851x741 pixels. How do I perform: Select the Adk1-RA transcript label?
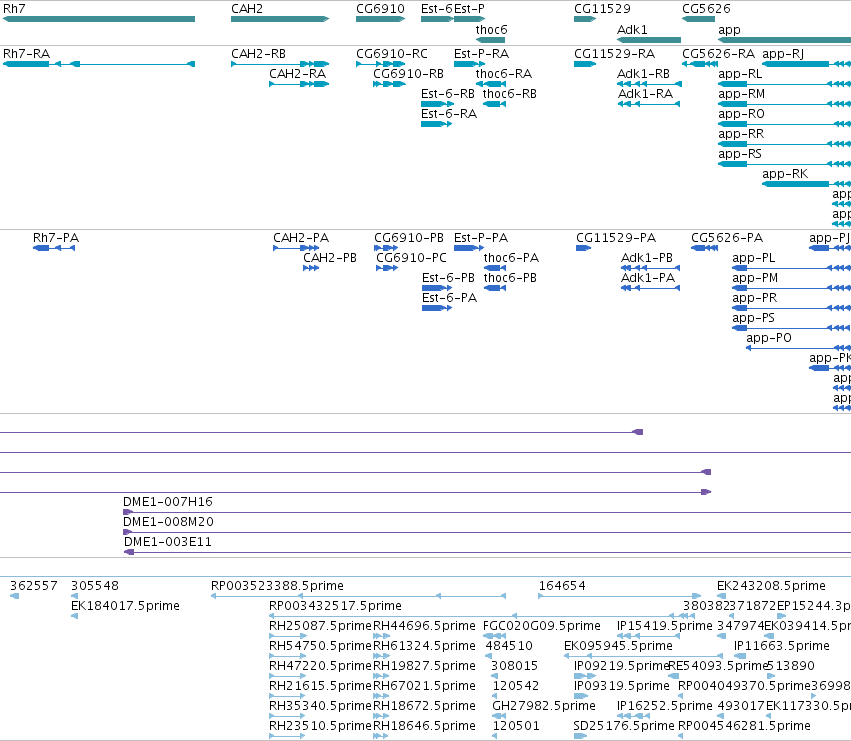tap(645, 94)
